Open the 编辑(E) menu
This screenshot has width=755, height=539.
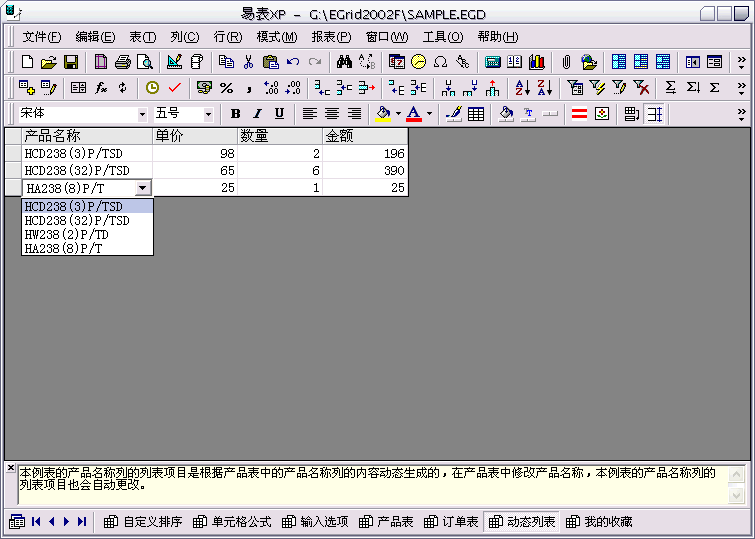tap(95, 37)
